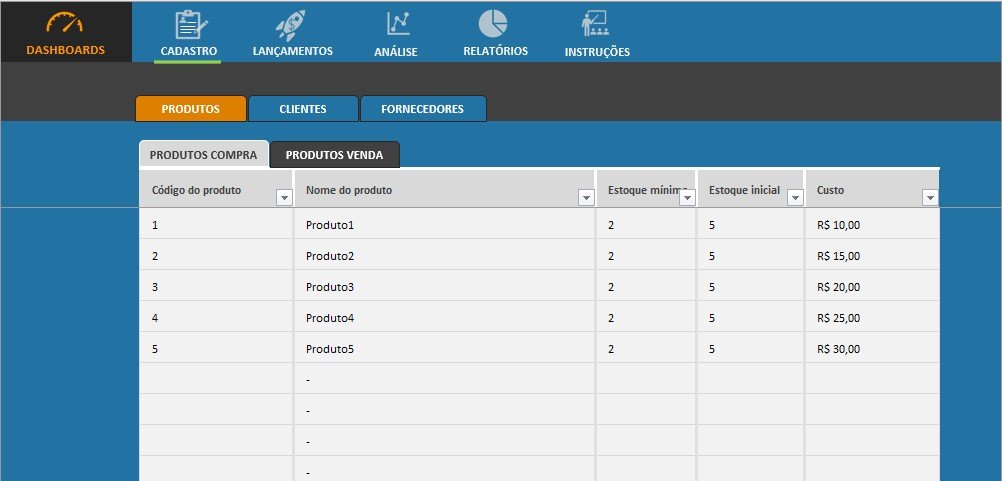This screenshot has height=481, width=1002.
Task: Switch to PRODUTOS VENDA sub-tab
Action: tap(334, 155)
